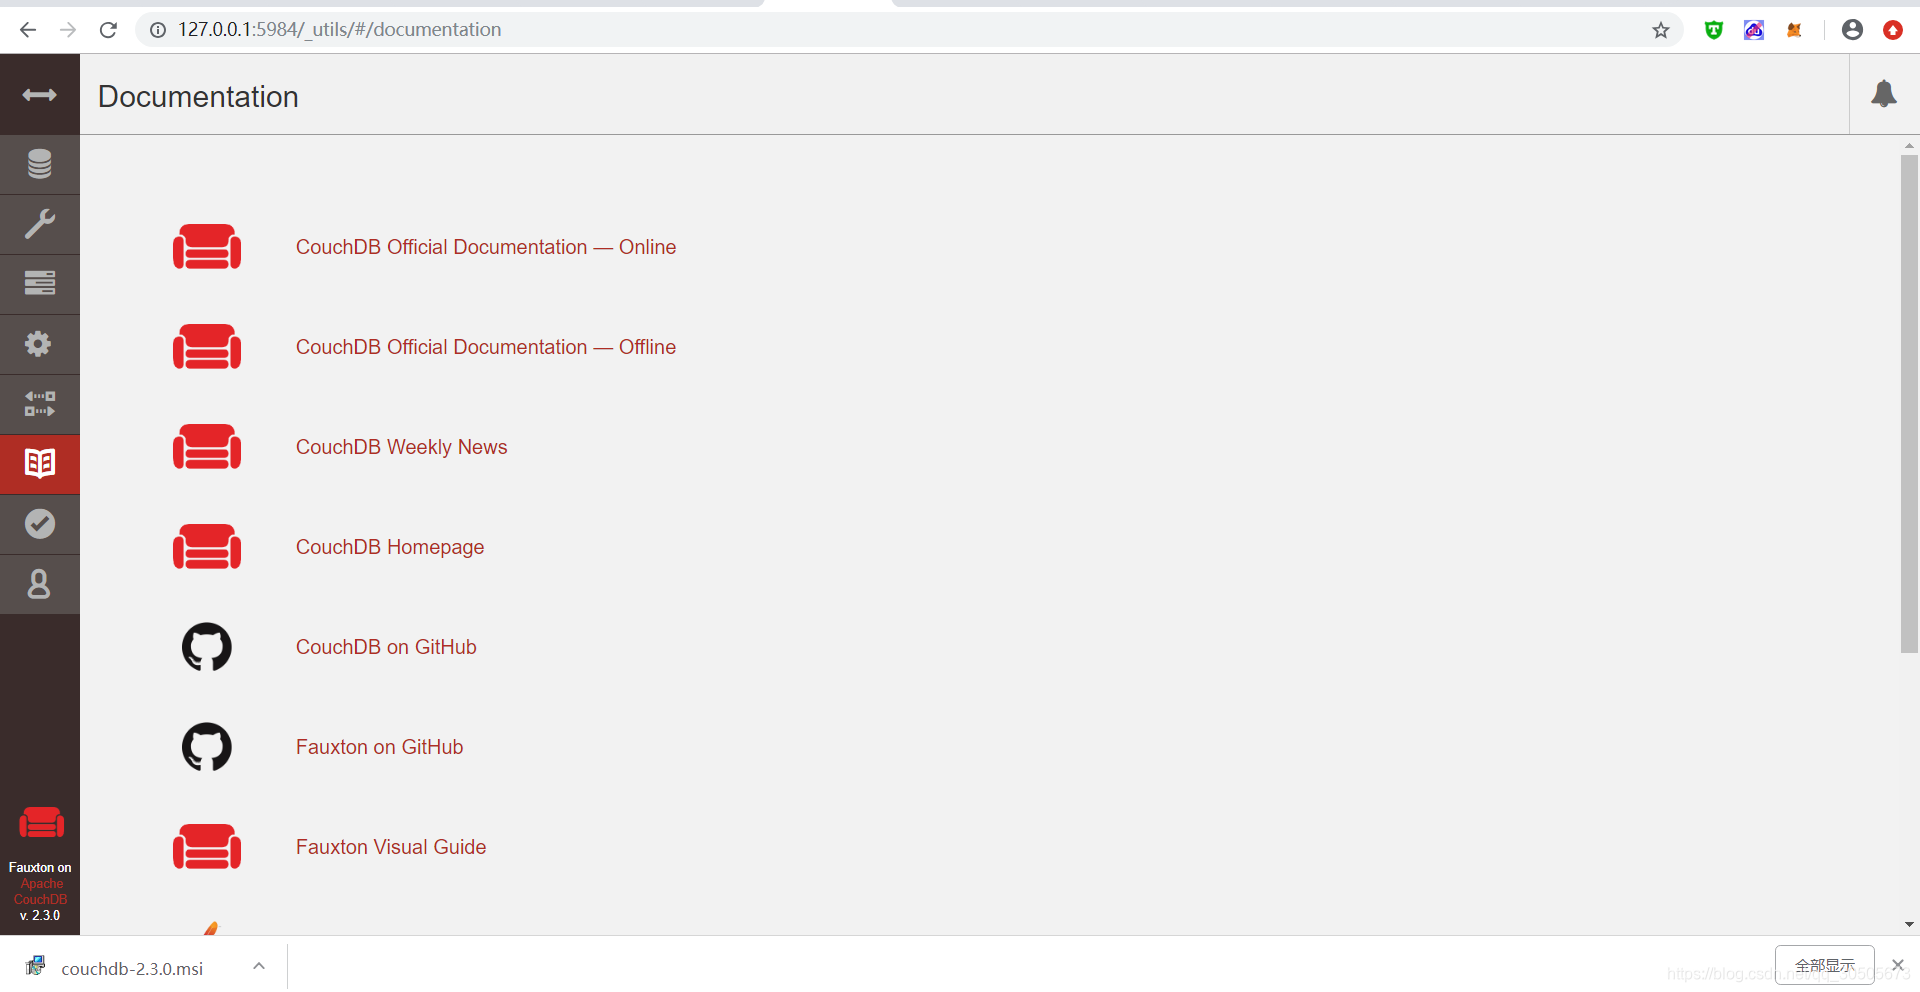Click the Fauxton couch logo at sidebar bottom
Viewport: 1920px width, 992px height.
(41, 823)
